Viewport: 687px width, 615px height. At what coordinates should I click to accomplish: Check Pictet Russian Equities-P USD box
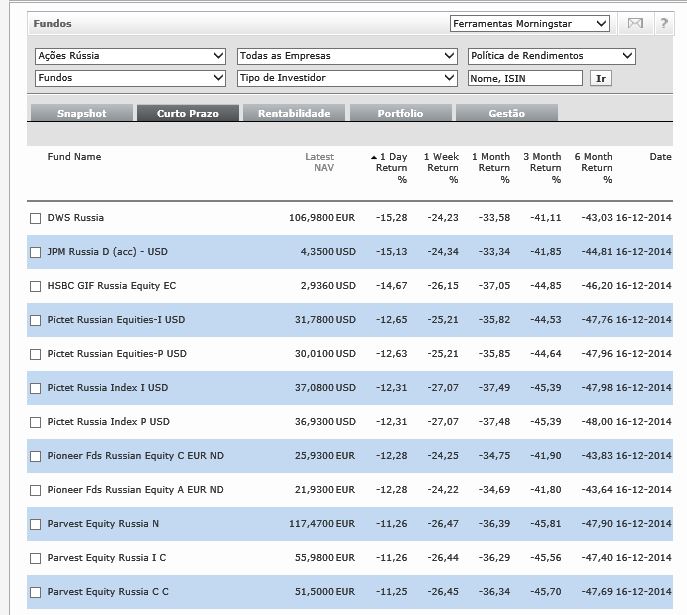pos(35,354)
